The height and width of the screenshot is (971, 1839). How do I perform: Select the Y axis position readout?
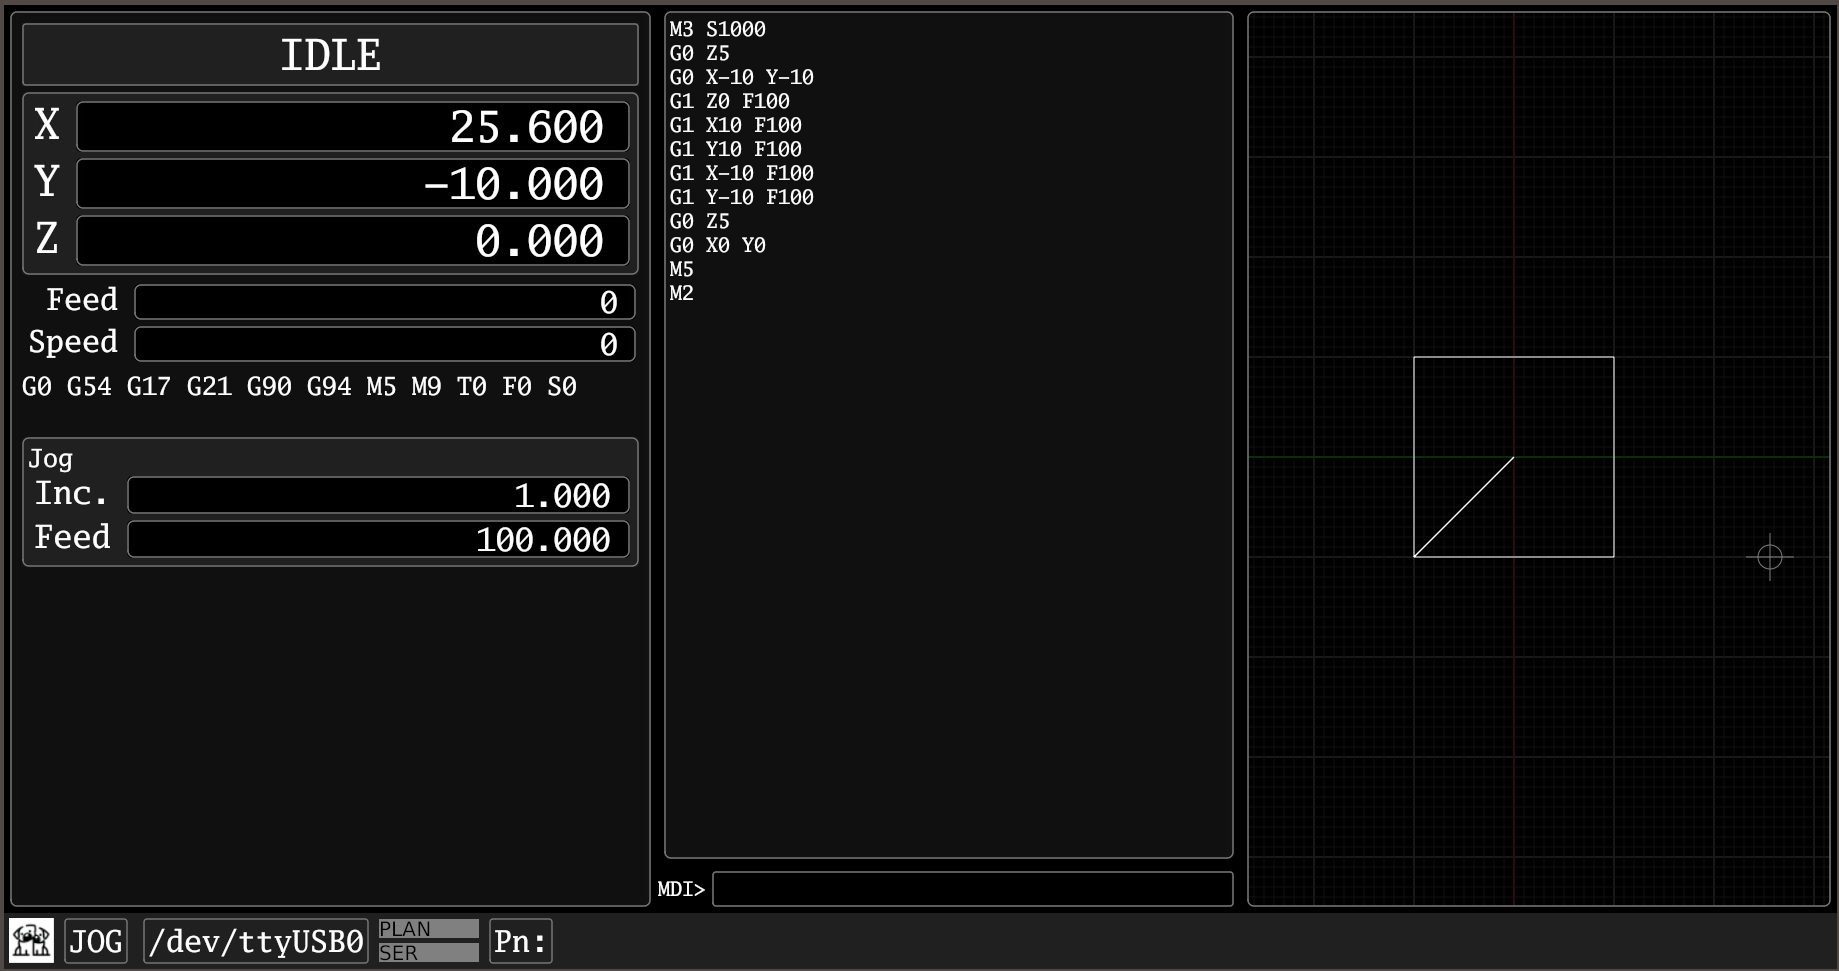[352, 184]
